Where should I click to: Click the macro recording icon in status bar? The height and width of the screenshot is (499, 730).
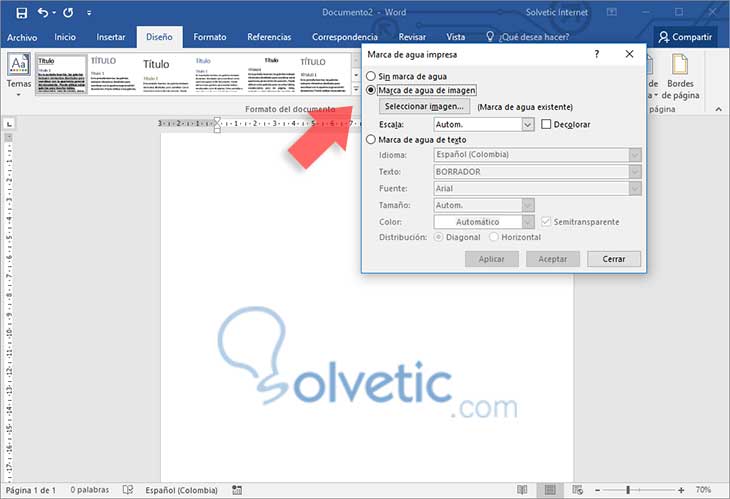click(237, 490)
